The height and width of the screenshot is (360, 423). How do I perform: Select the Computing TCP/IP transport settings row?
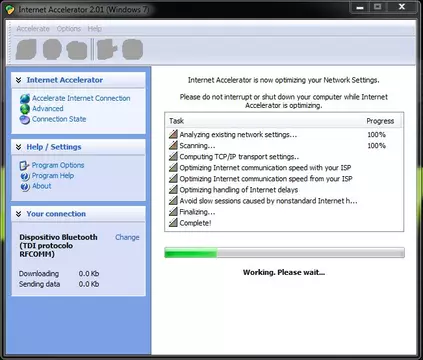[284, 157]
